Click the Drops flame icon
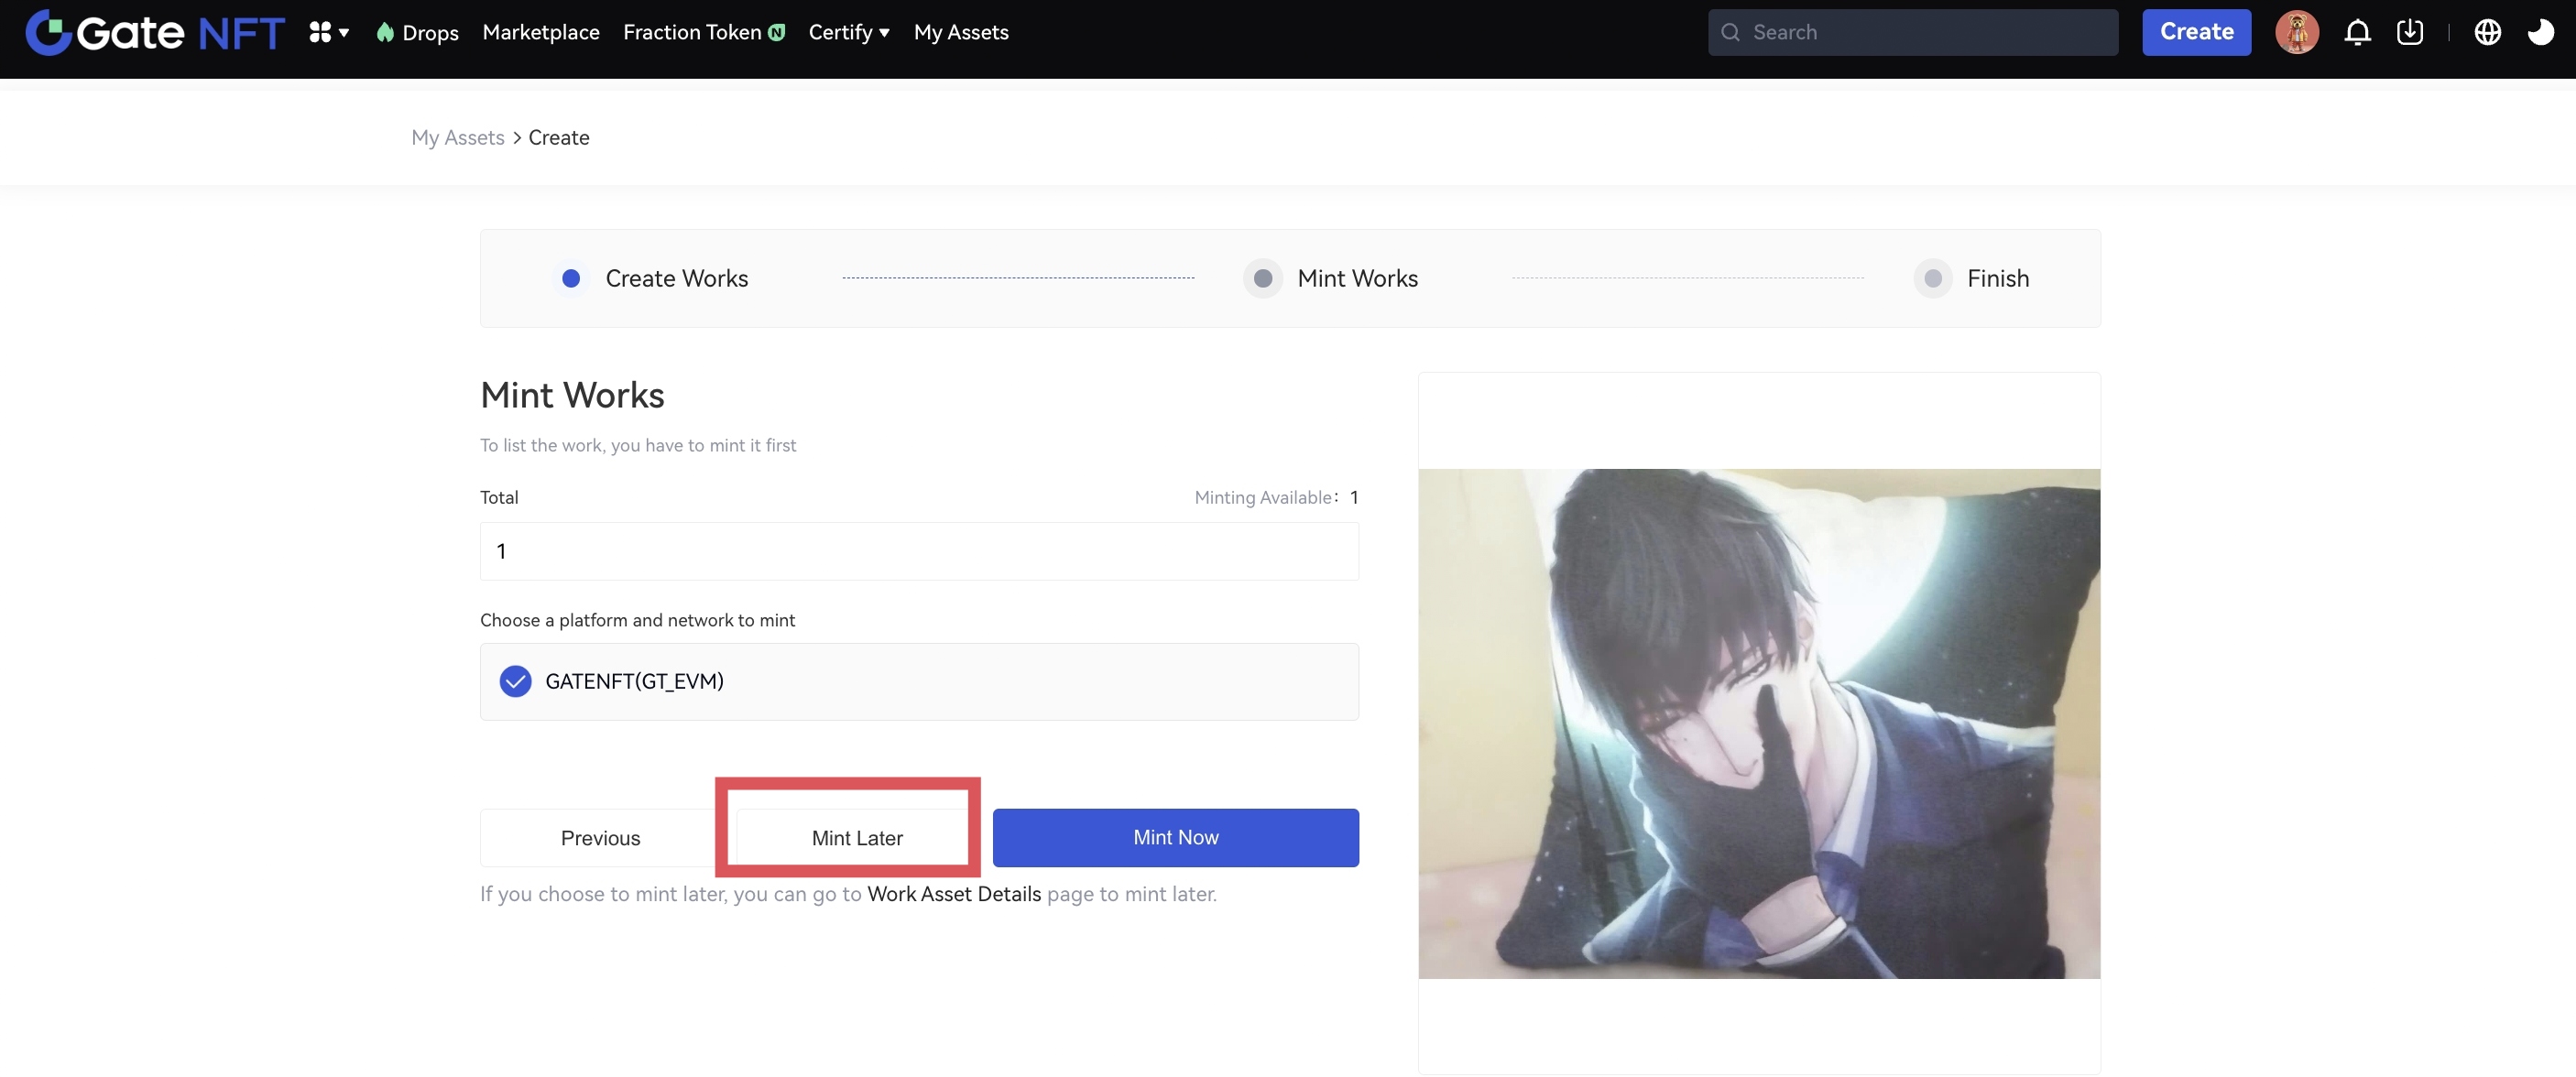 (385, 32)
